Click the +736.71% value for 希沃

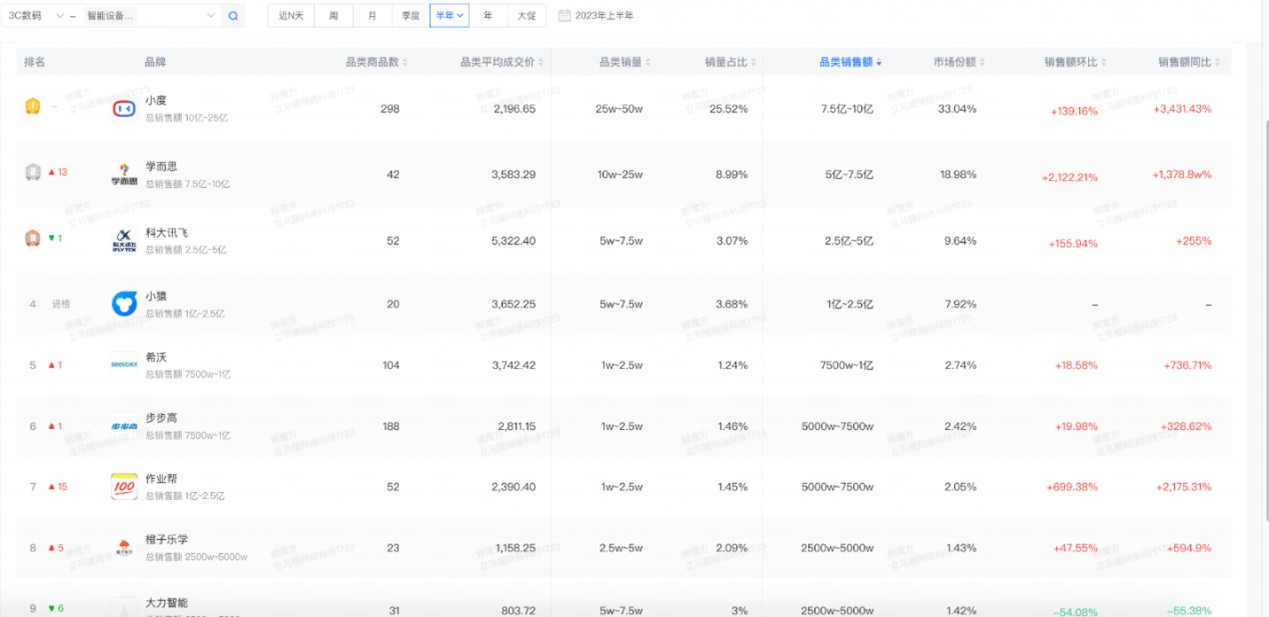point(1186,365)
